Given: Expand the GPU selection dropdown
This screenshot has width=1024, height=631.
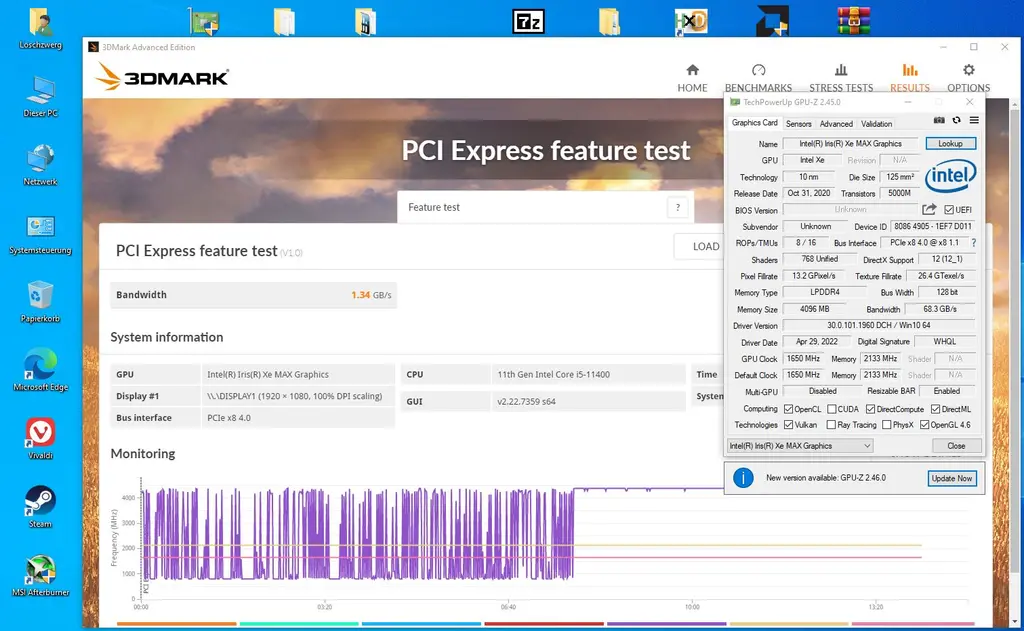Looking at the screenshot, I should point(866,446).
